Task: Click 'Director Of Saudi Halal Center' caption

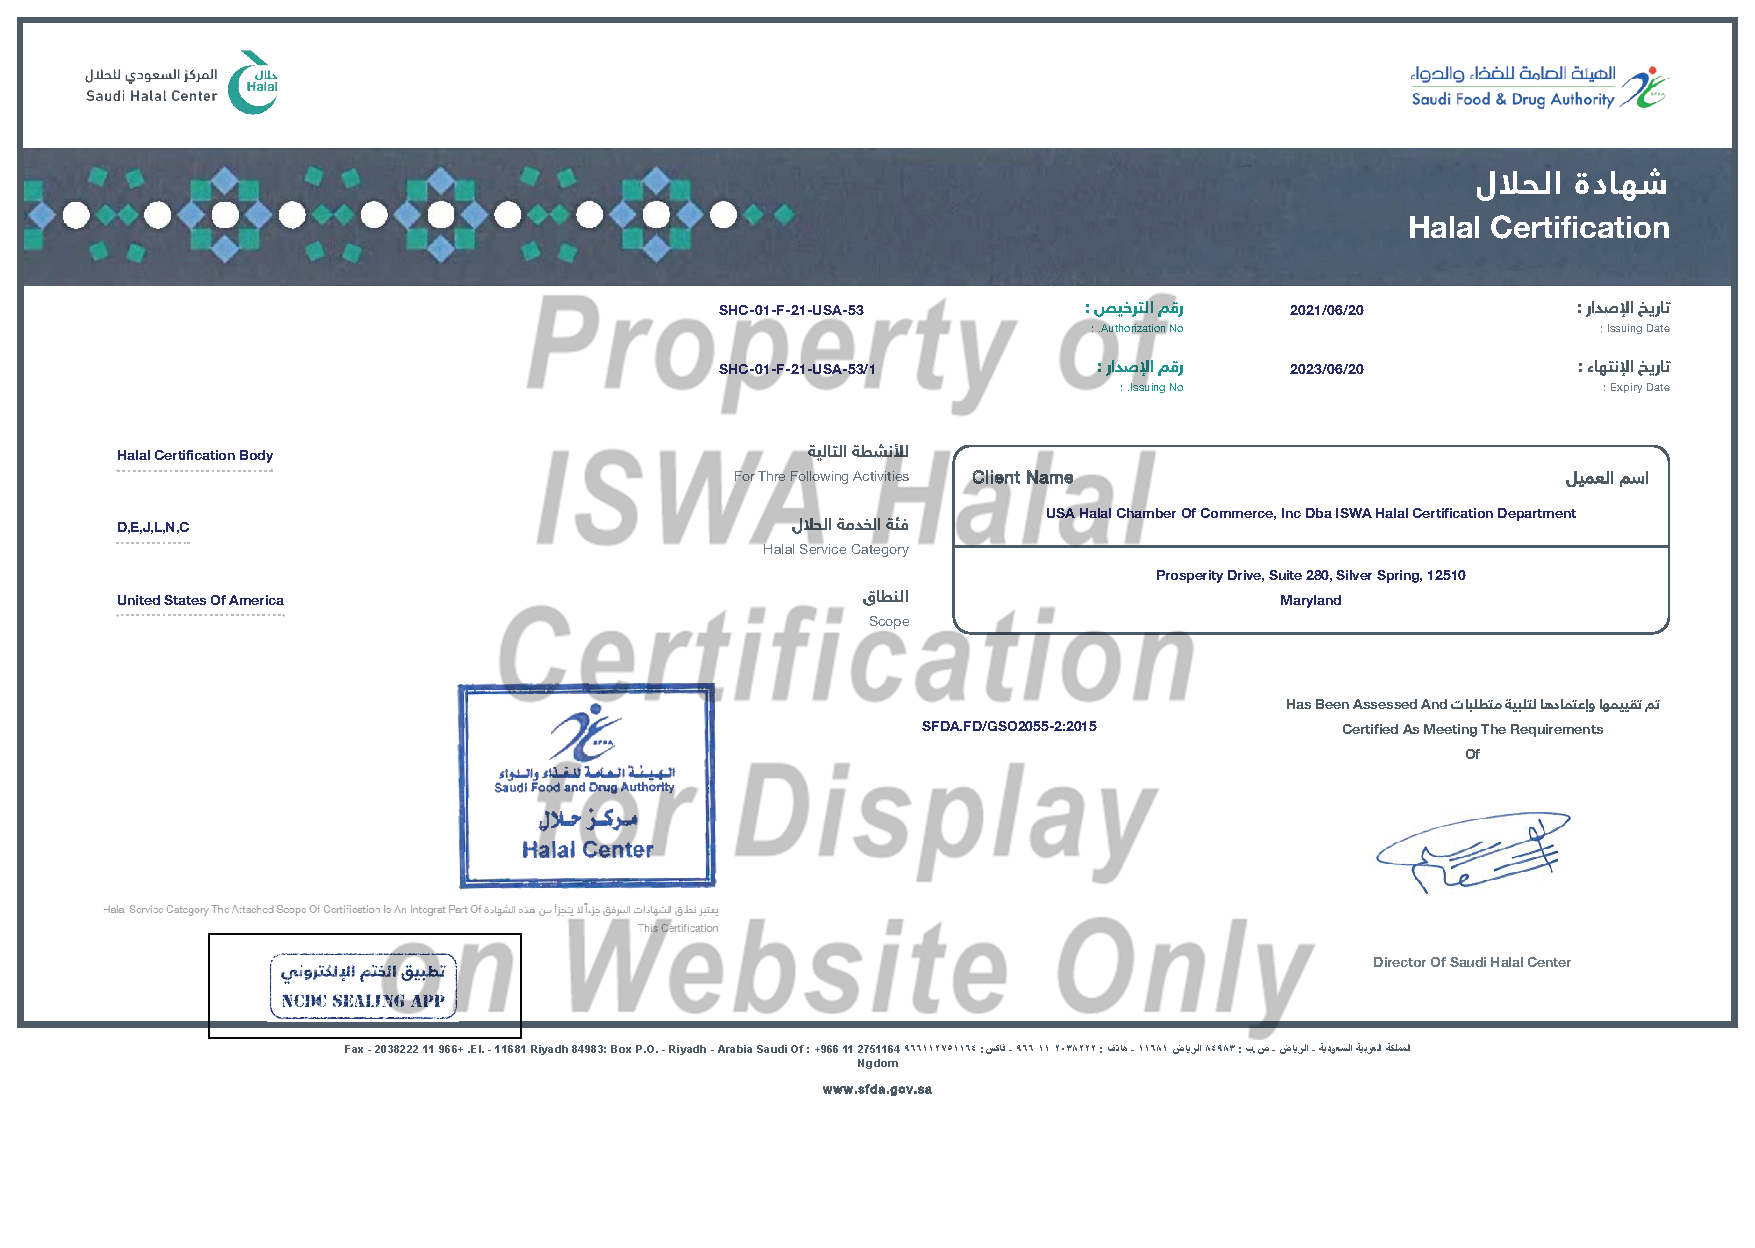Action: (1472, 963)
